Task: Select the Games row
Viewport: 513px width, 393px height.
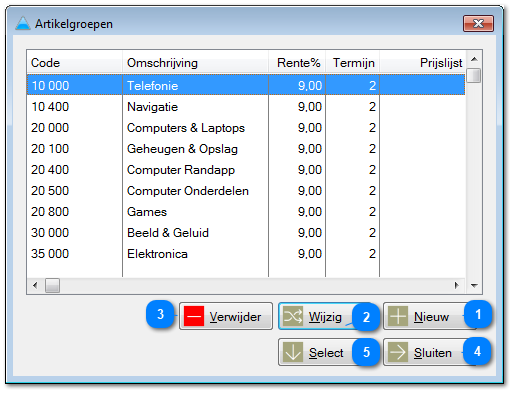Action: coord(246,212)
